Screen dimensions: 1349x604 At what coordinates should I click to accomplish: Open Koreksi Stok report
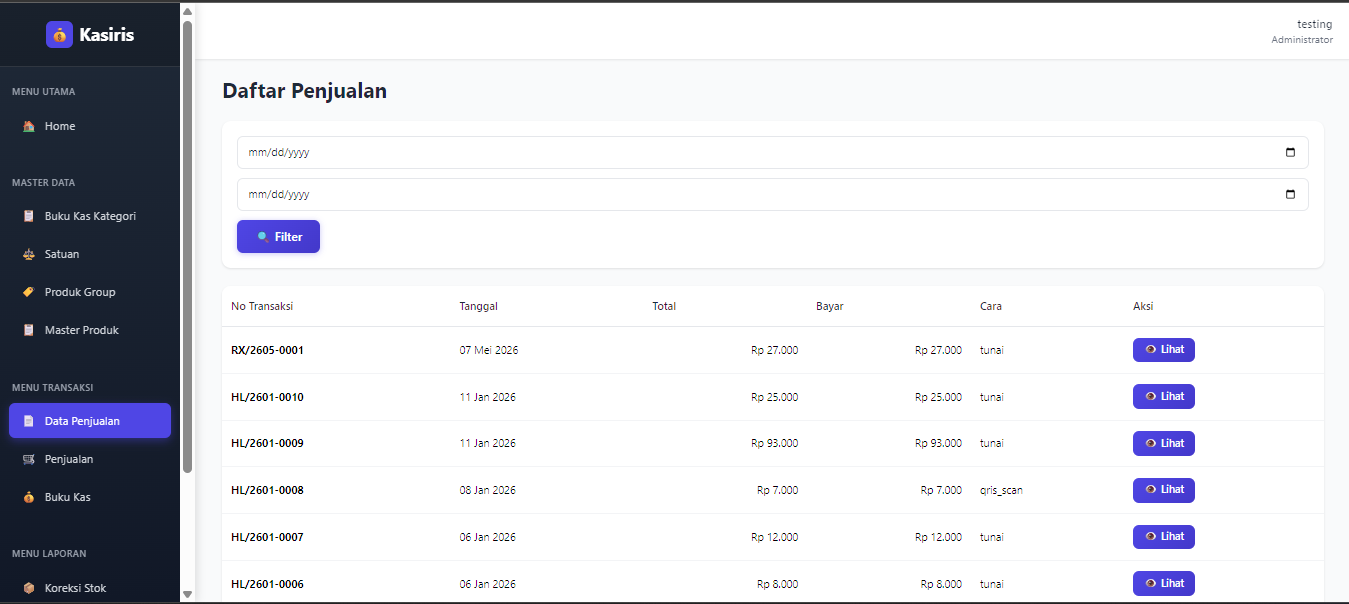90,588
